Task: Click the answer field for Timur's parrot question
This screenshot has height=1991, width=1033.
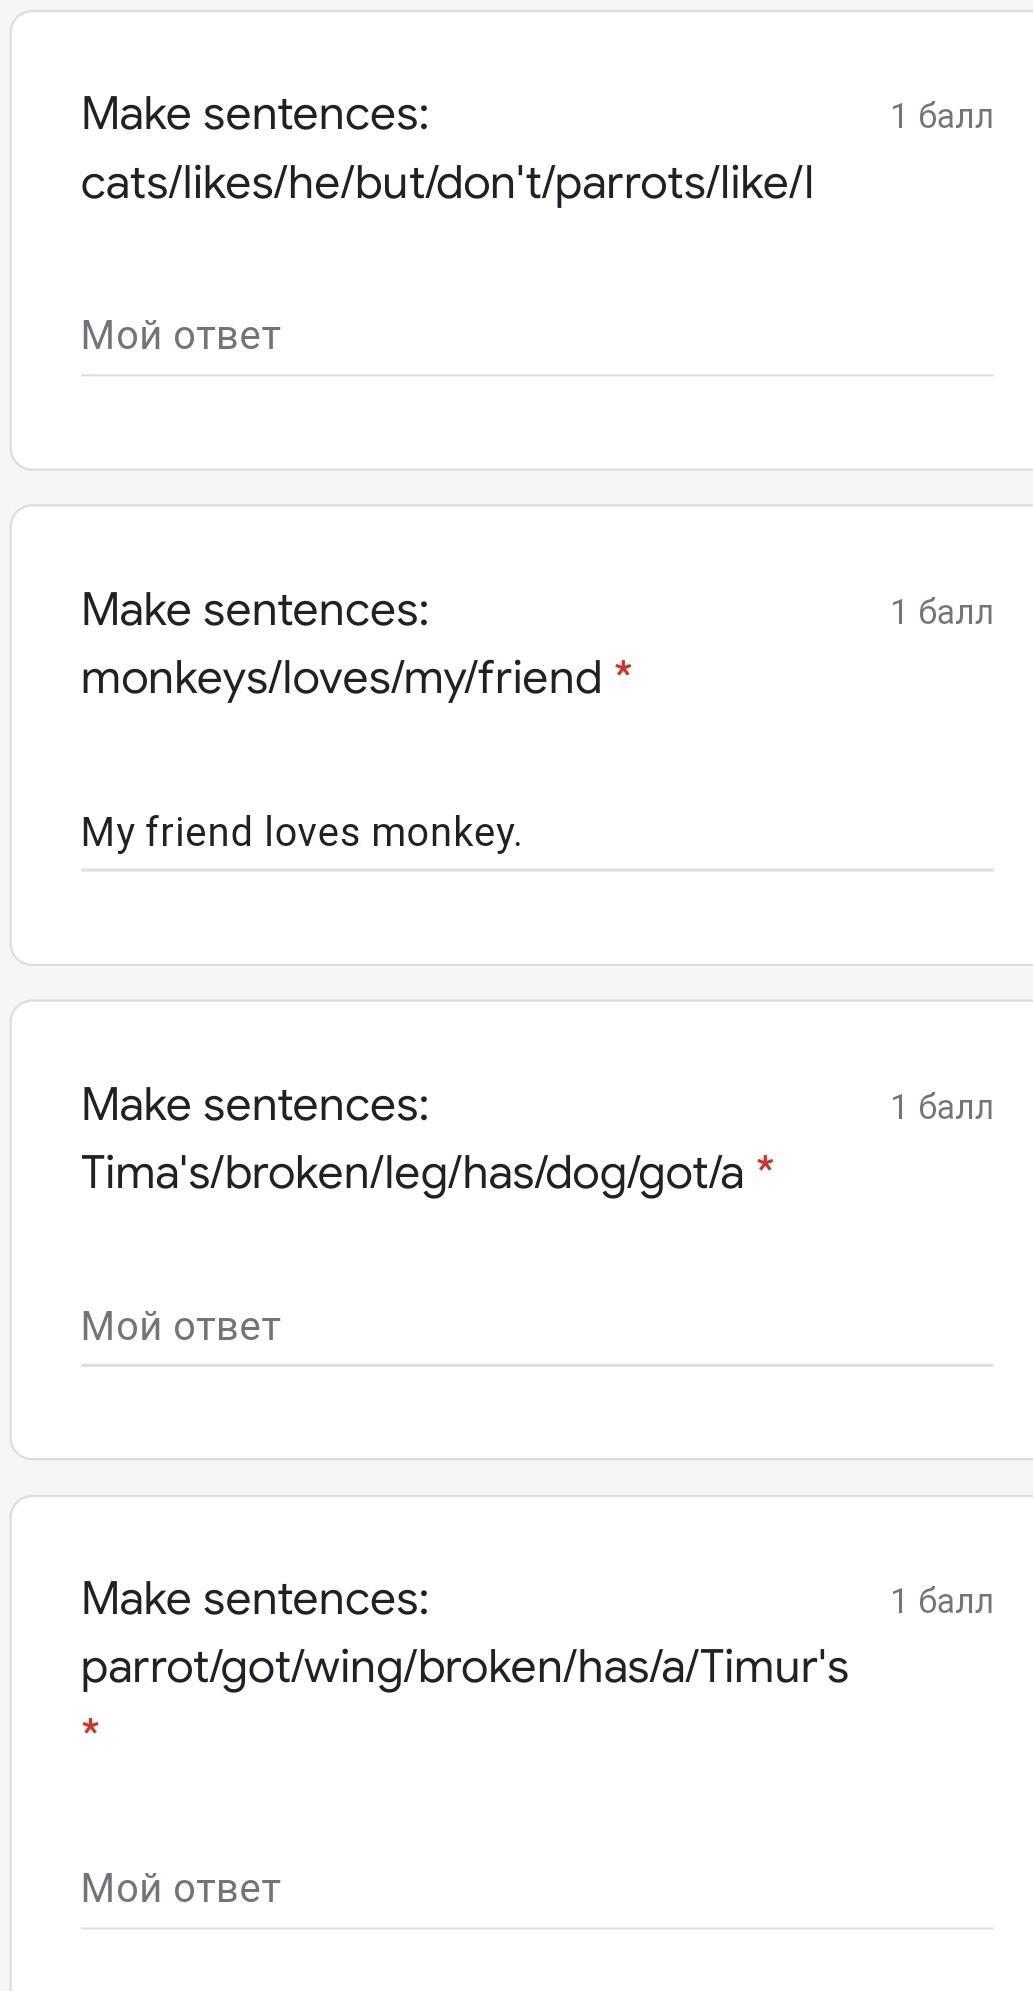Action: click(x=536, y=1889)
